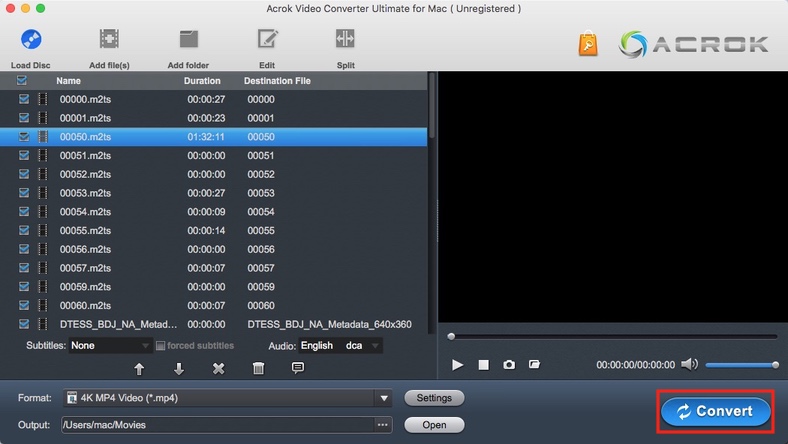Click the 00:00:09 duration cell
788x444 pixels.
click(x=206, y=212)
